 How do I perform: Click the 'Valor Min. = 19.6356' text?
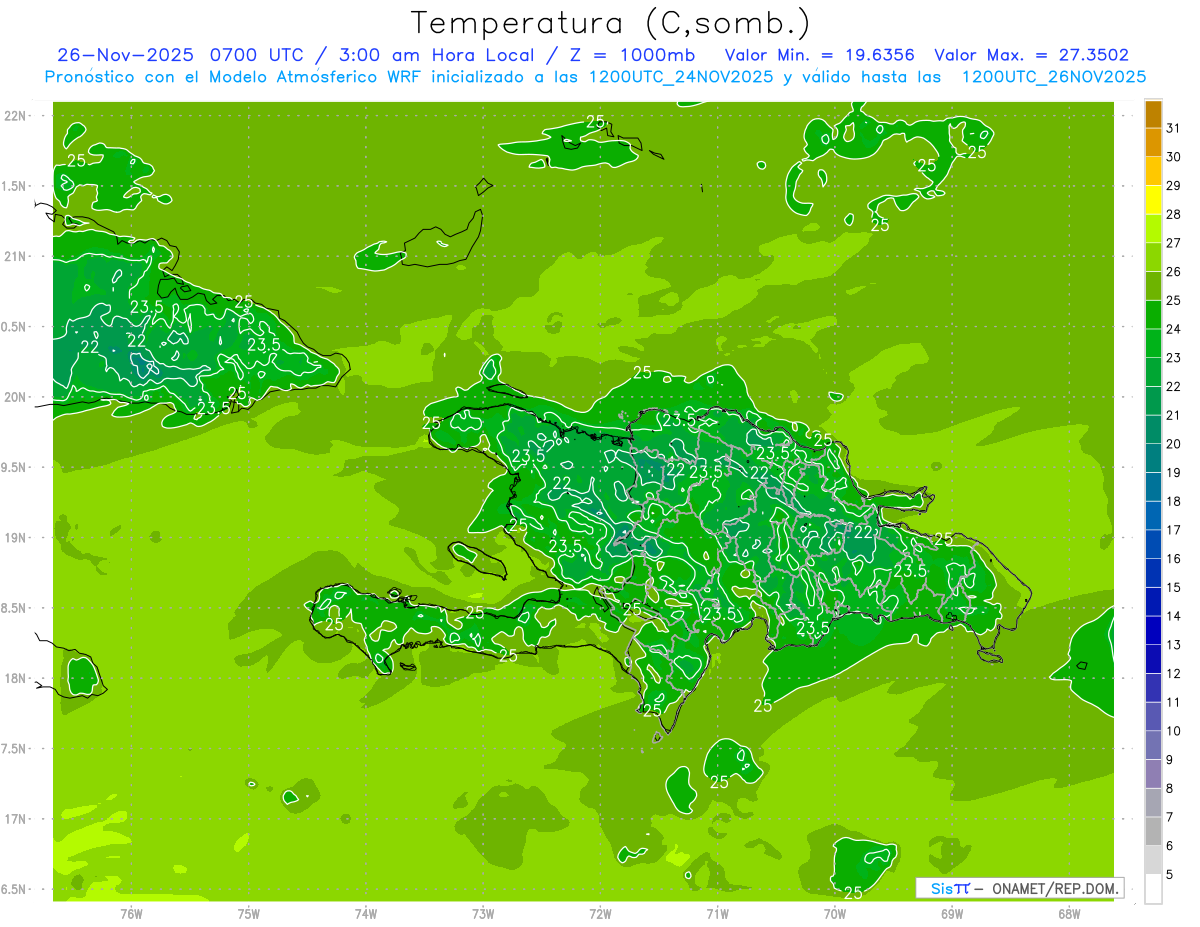pos(819,55)
